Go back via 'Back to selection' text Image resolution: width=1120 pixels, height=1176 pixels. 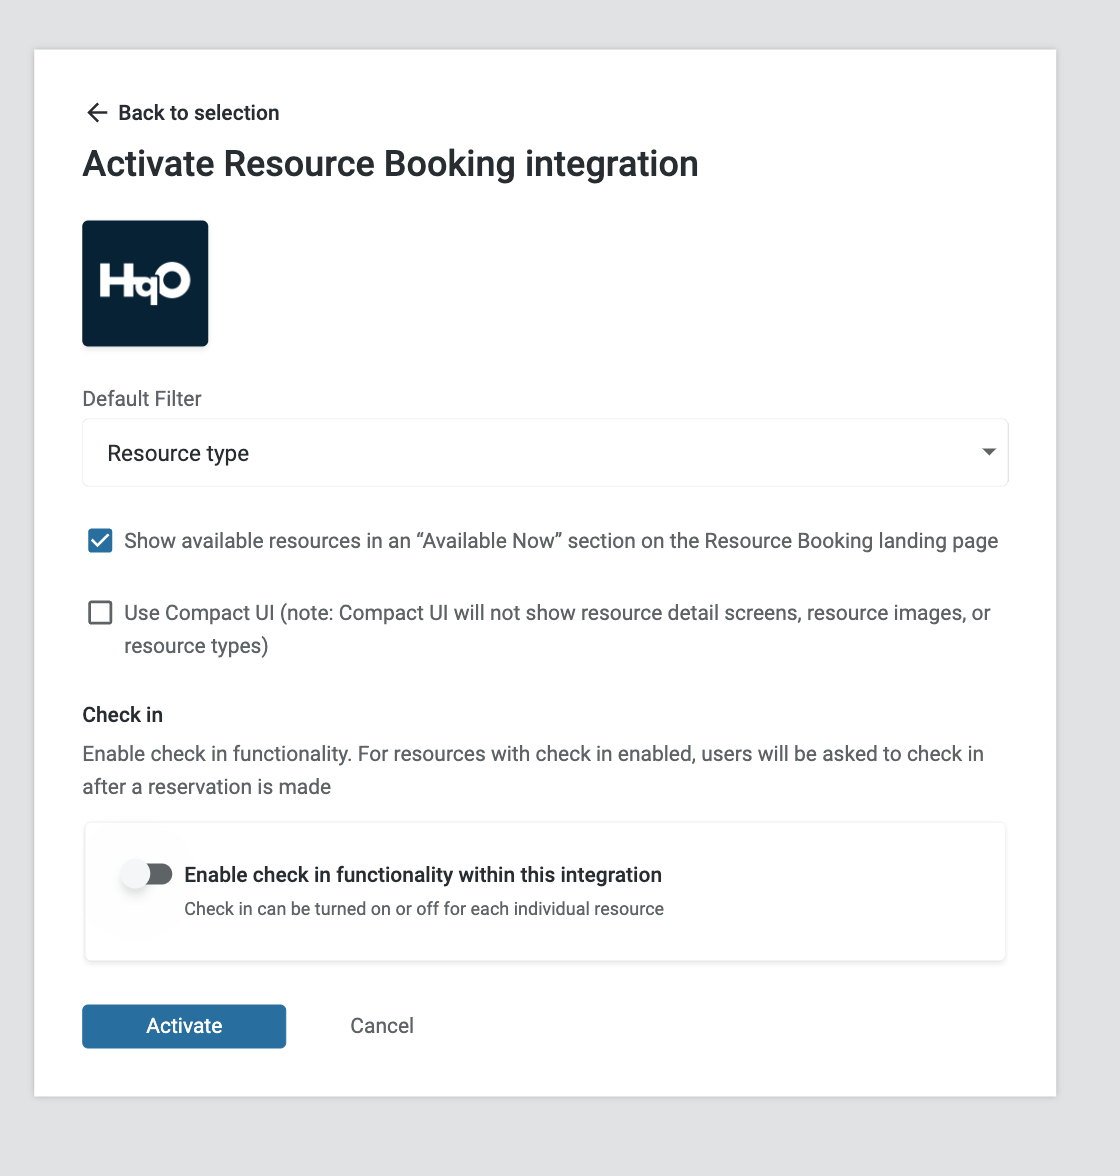click(199, 112)
